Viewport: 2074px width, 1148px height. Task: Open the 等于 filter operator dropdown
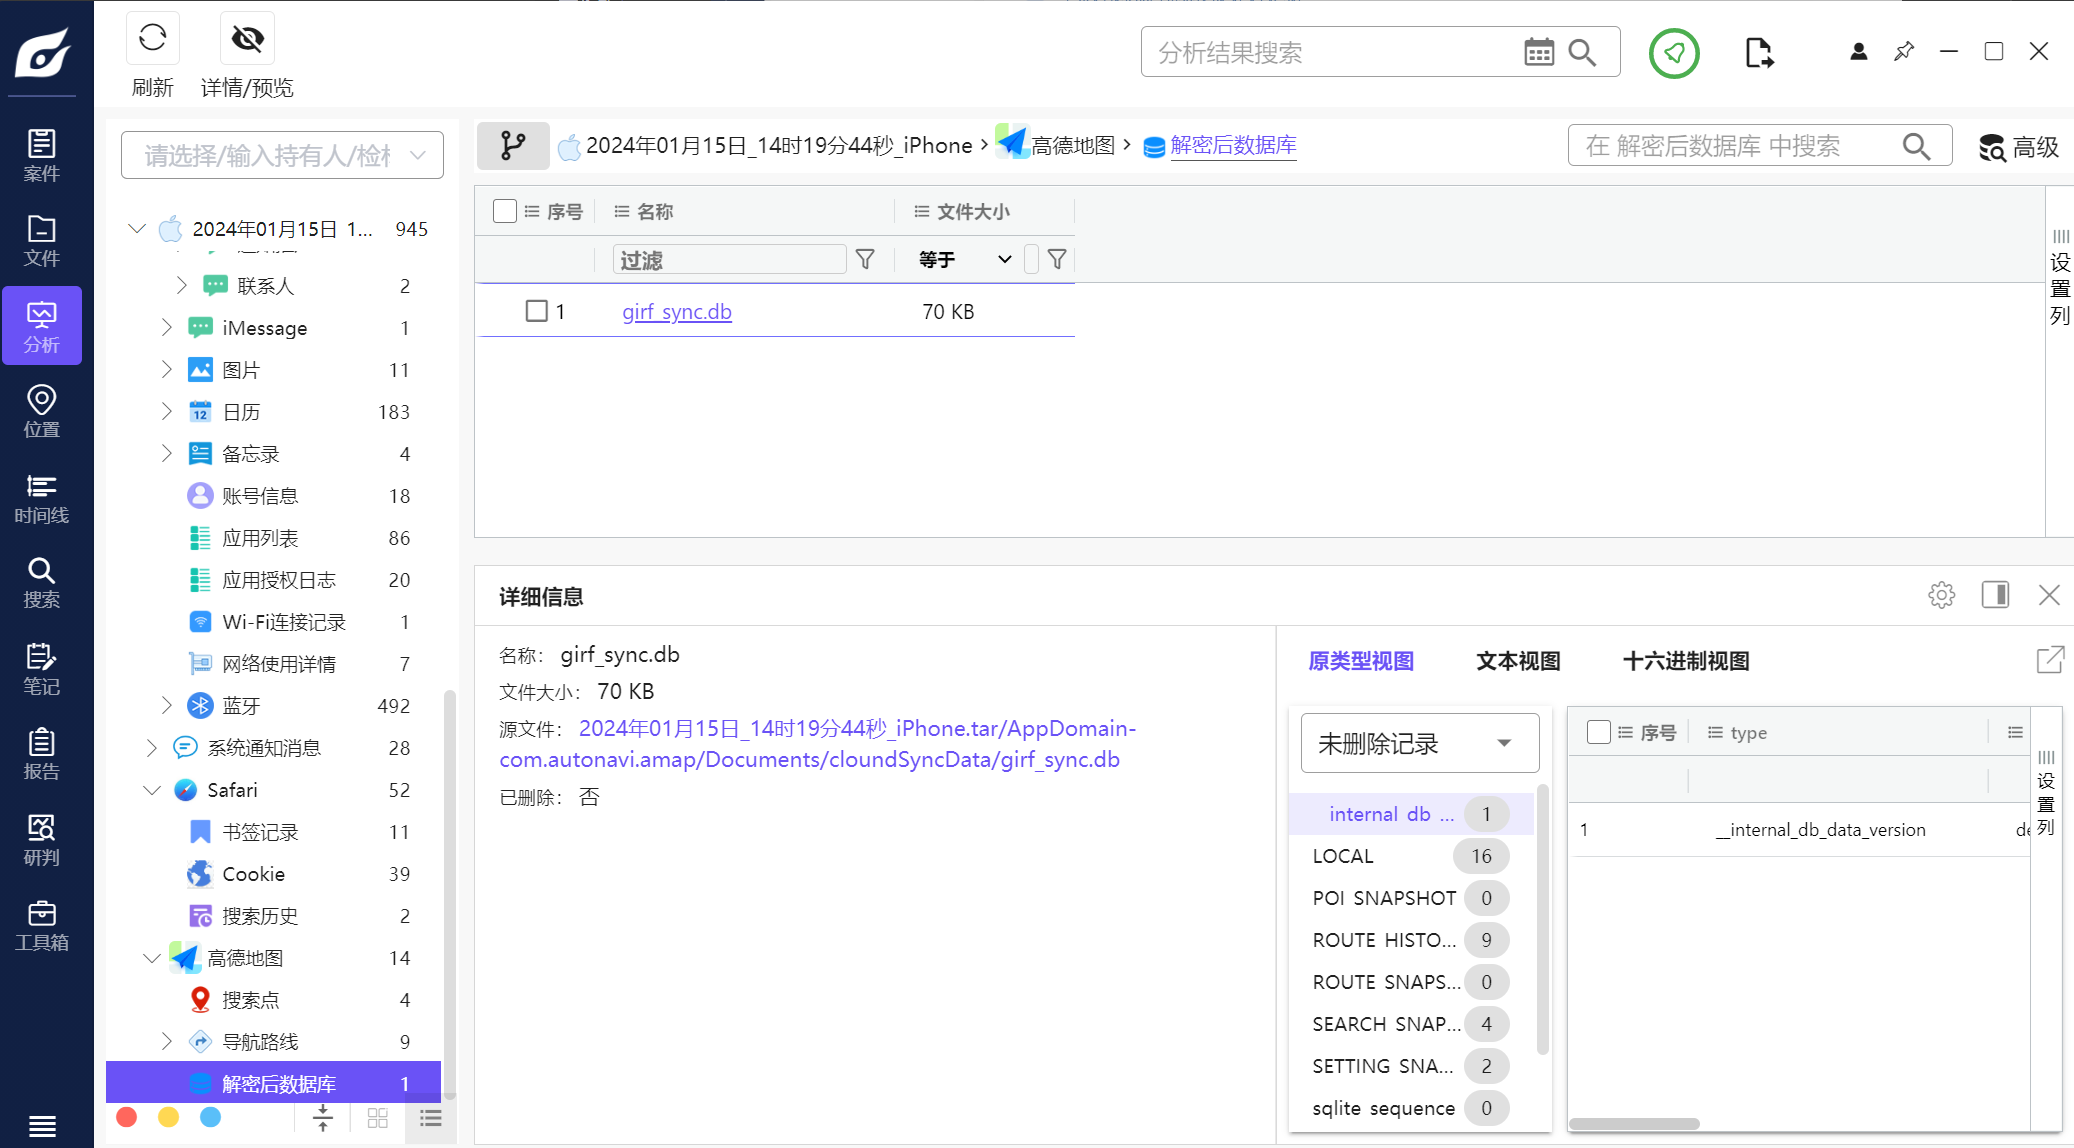click(964, 260)
